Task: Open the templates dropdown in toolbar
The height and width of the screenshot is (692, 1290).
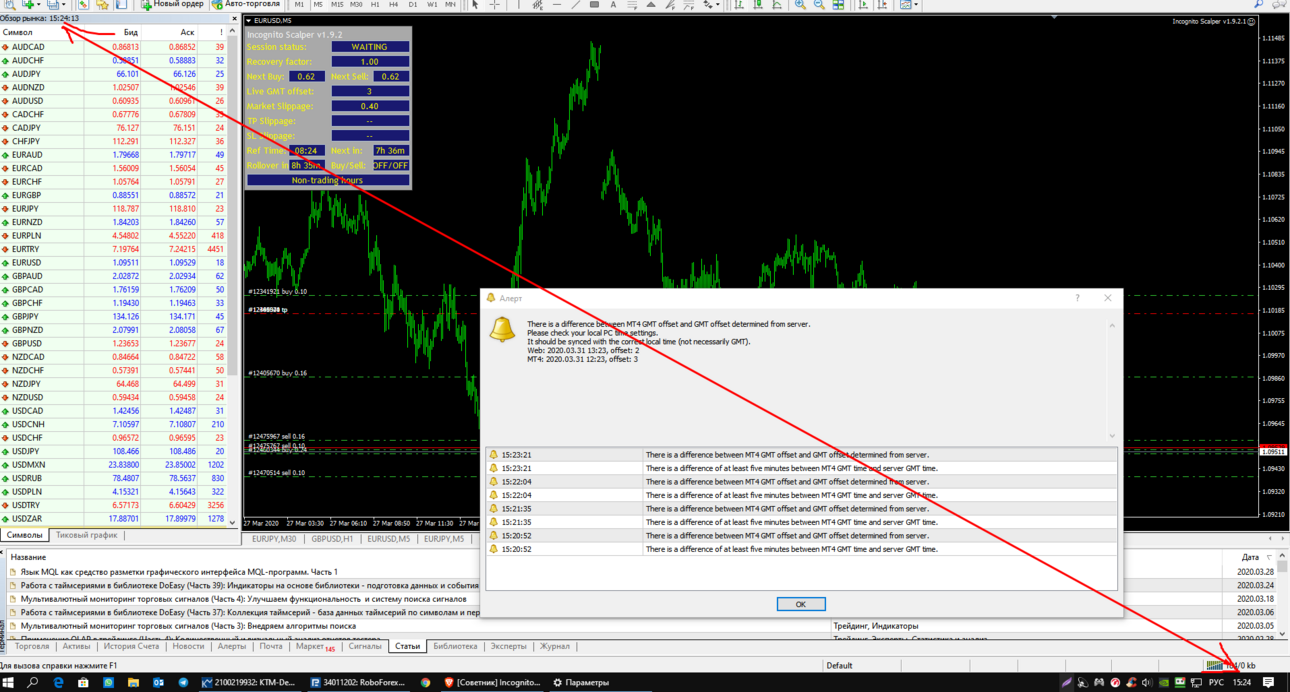Action: pos(909,4)
